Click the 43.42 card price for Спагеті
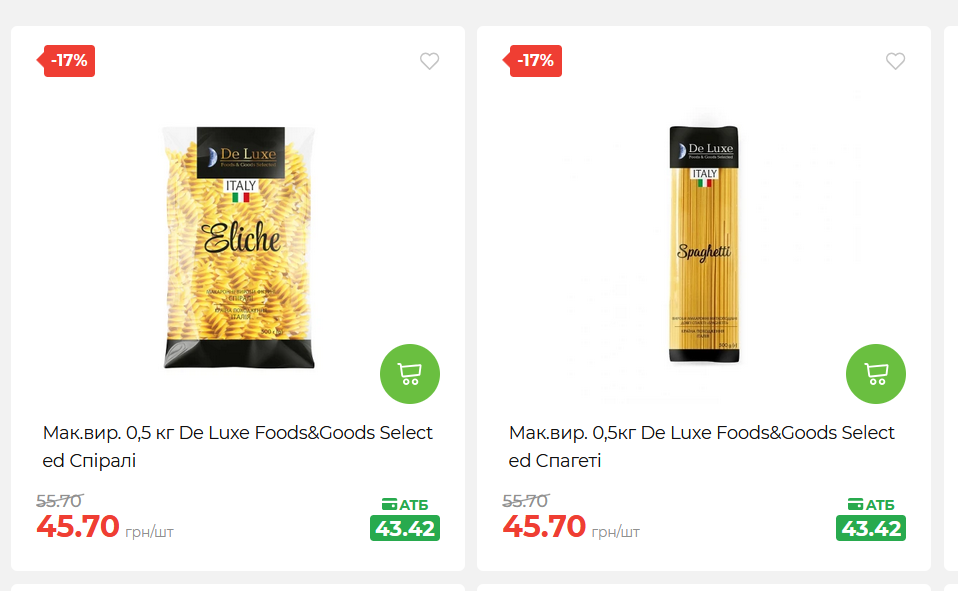 point(871,528)
